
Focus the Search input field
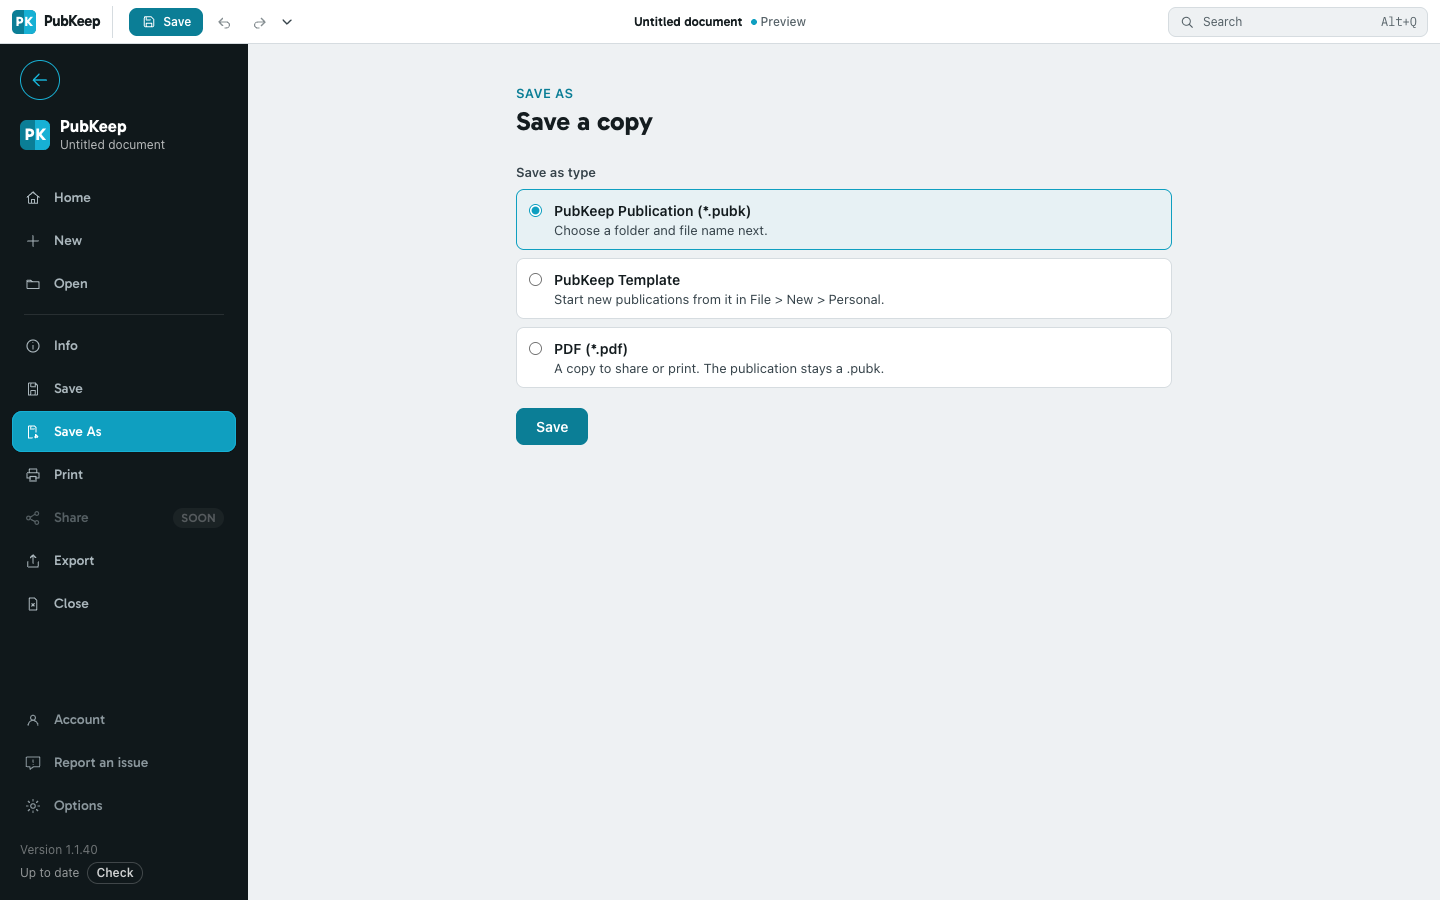[1298, 22]
